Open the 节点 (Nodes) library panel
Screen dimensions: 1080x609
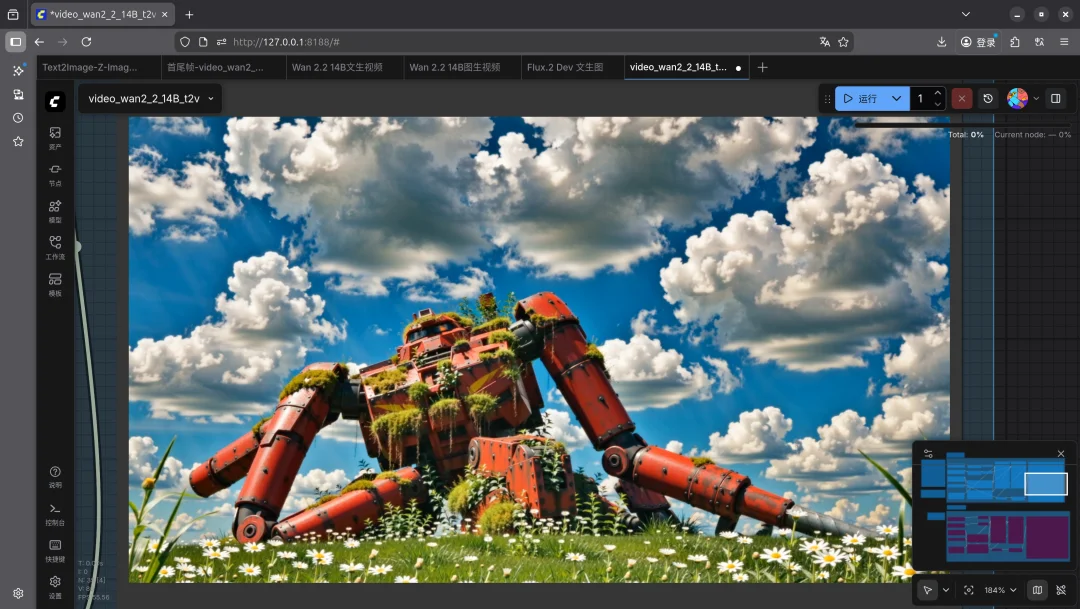55,174
